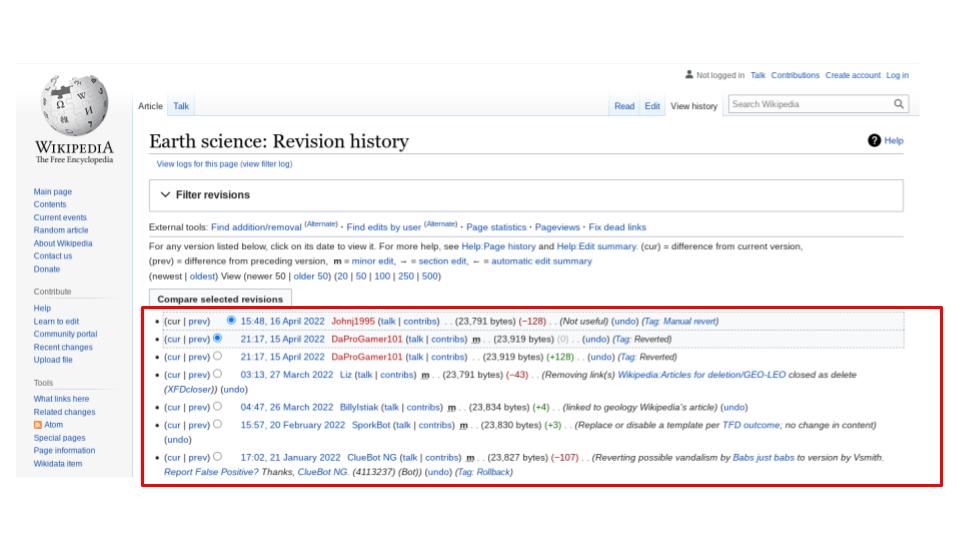This screenshot has height=540, width=960.
Task: Open Random article in sidebar
Action: pyautogui.click(x=61, y=230)
